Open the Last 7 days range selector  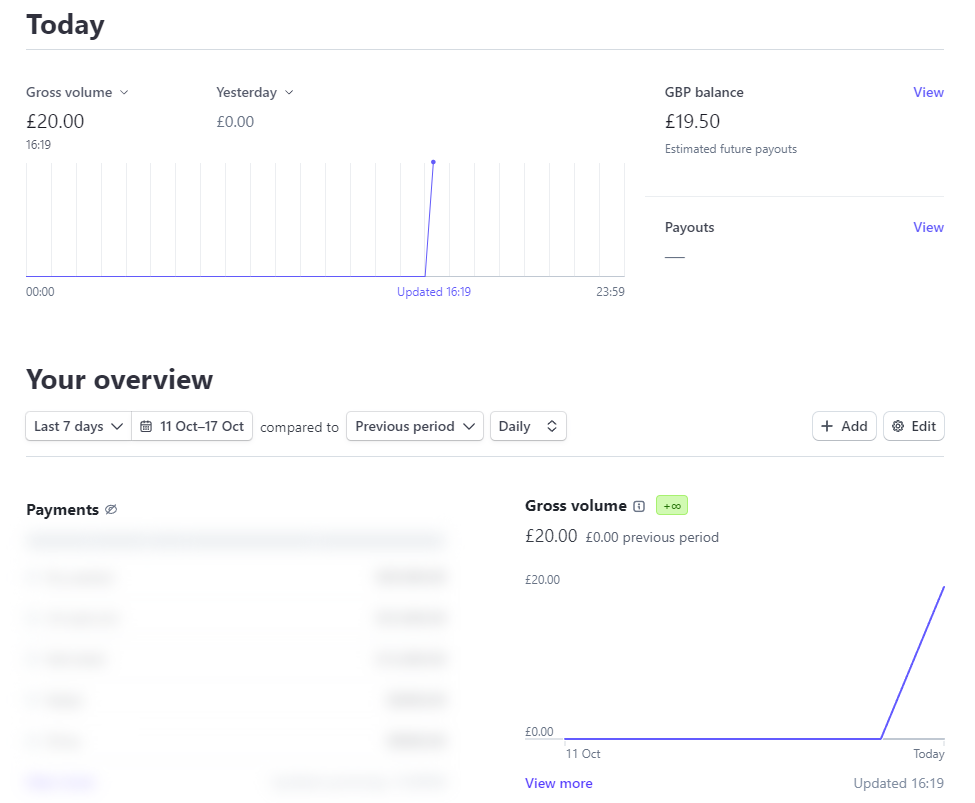tap(78, 426)
